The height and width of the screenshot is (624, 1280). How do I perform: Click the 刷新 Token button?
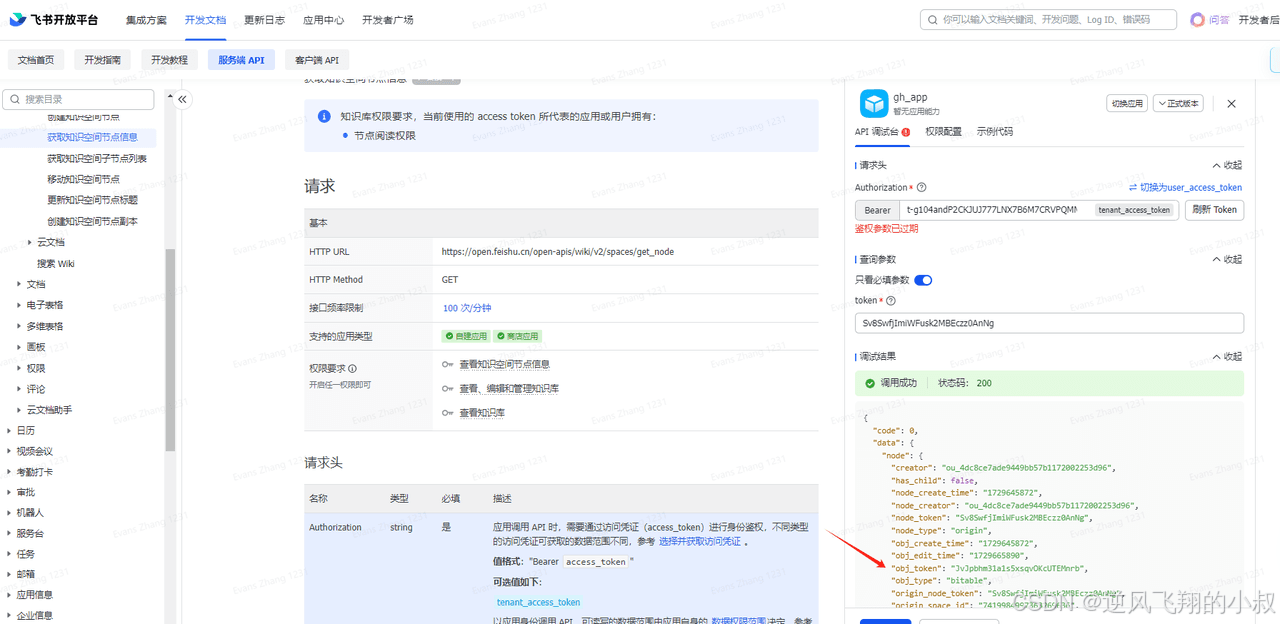click(x=1214, y=210)
